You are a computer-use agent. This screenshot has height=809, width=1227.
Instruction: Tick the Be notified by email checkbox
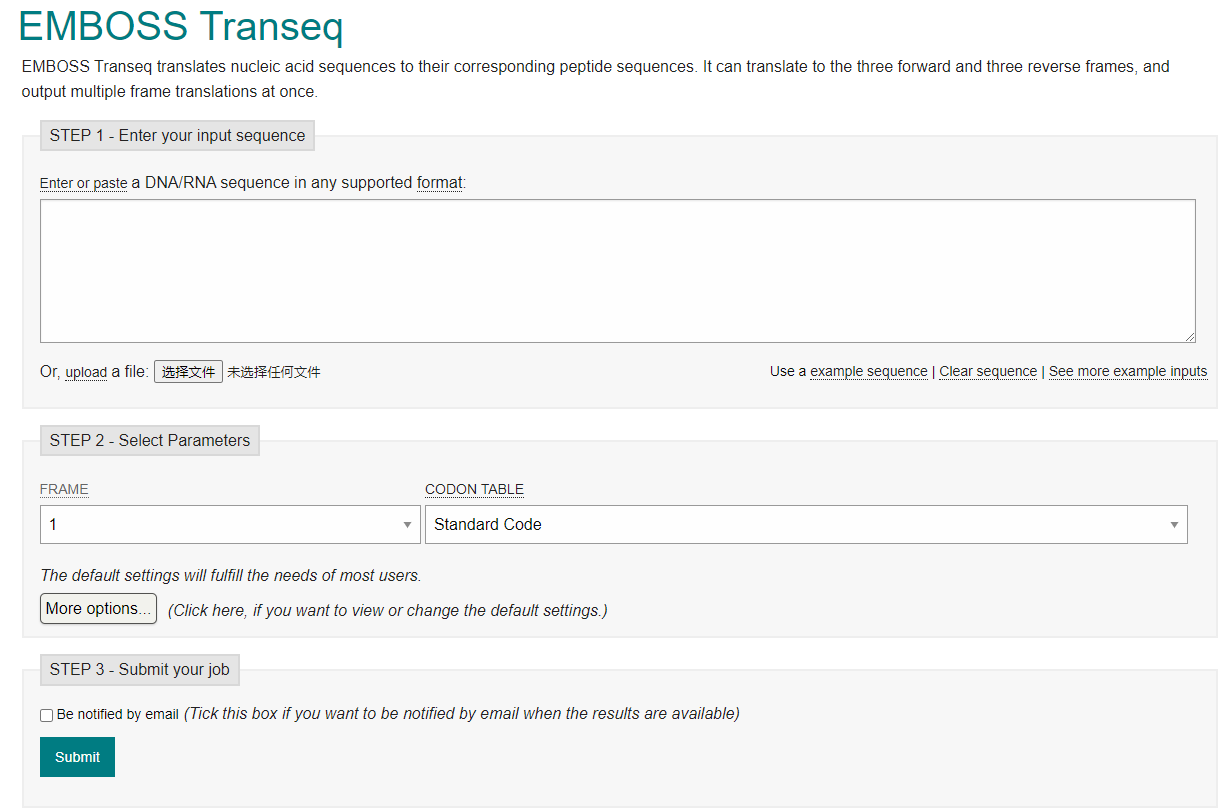click(x=47, y=715)
